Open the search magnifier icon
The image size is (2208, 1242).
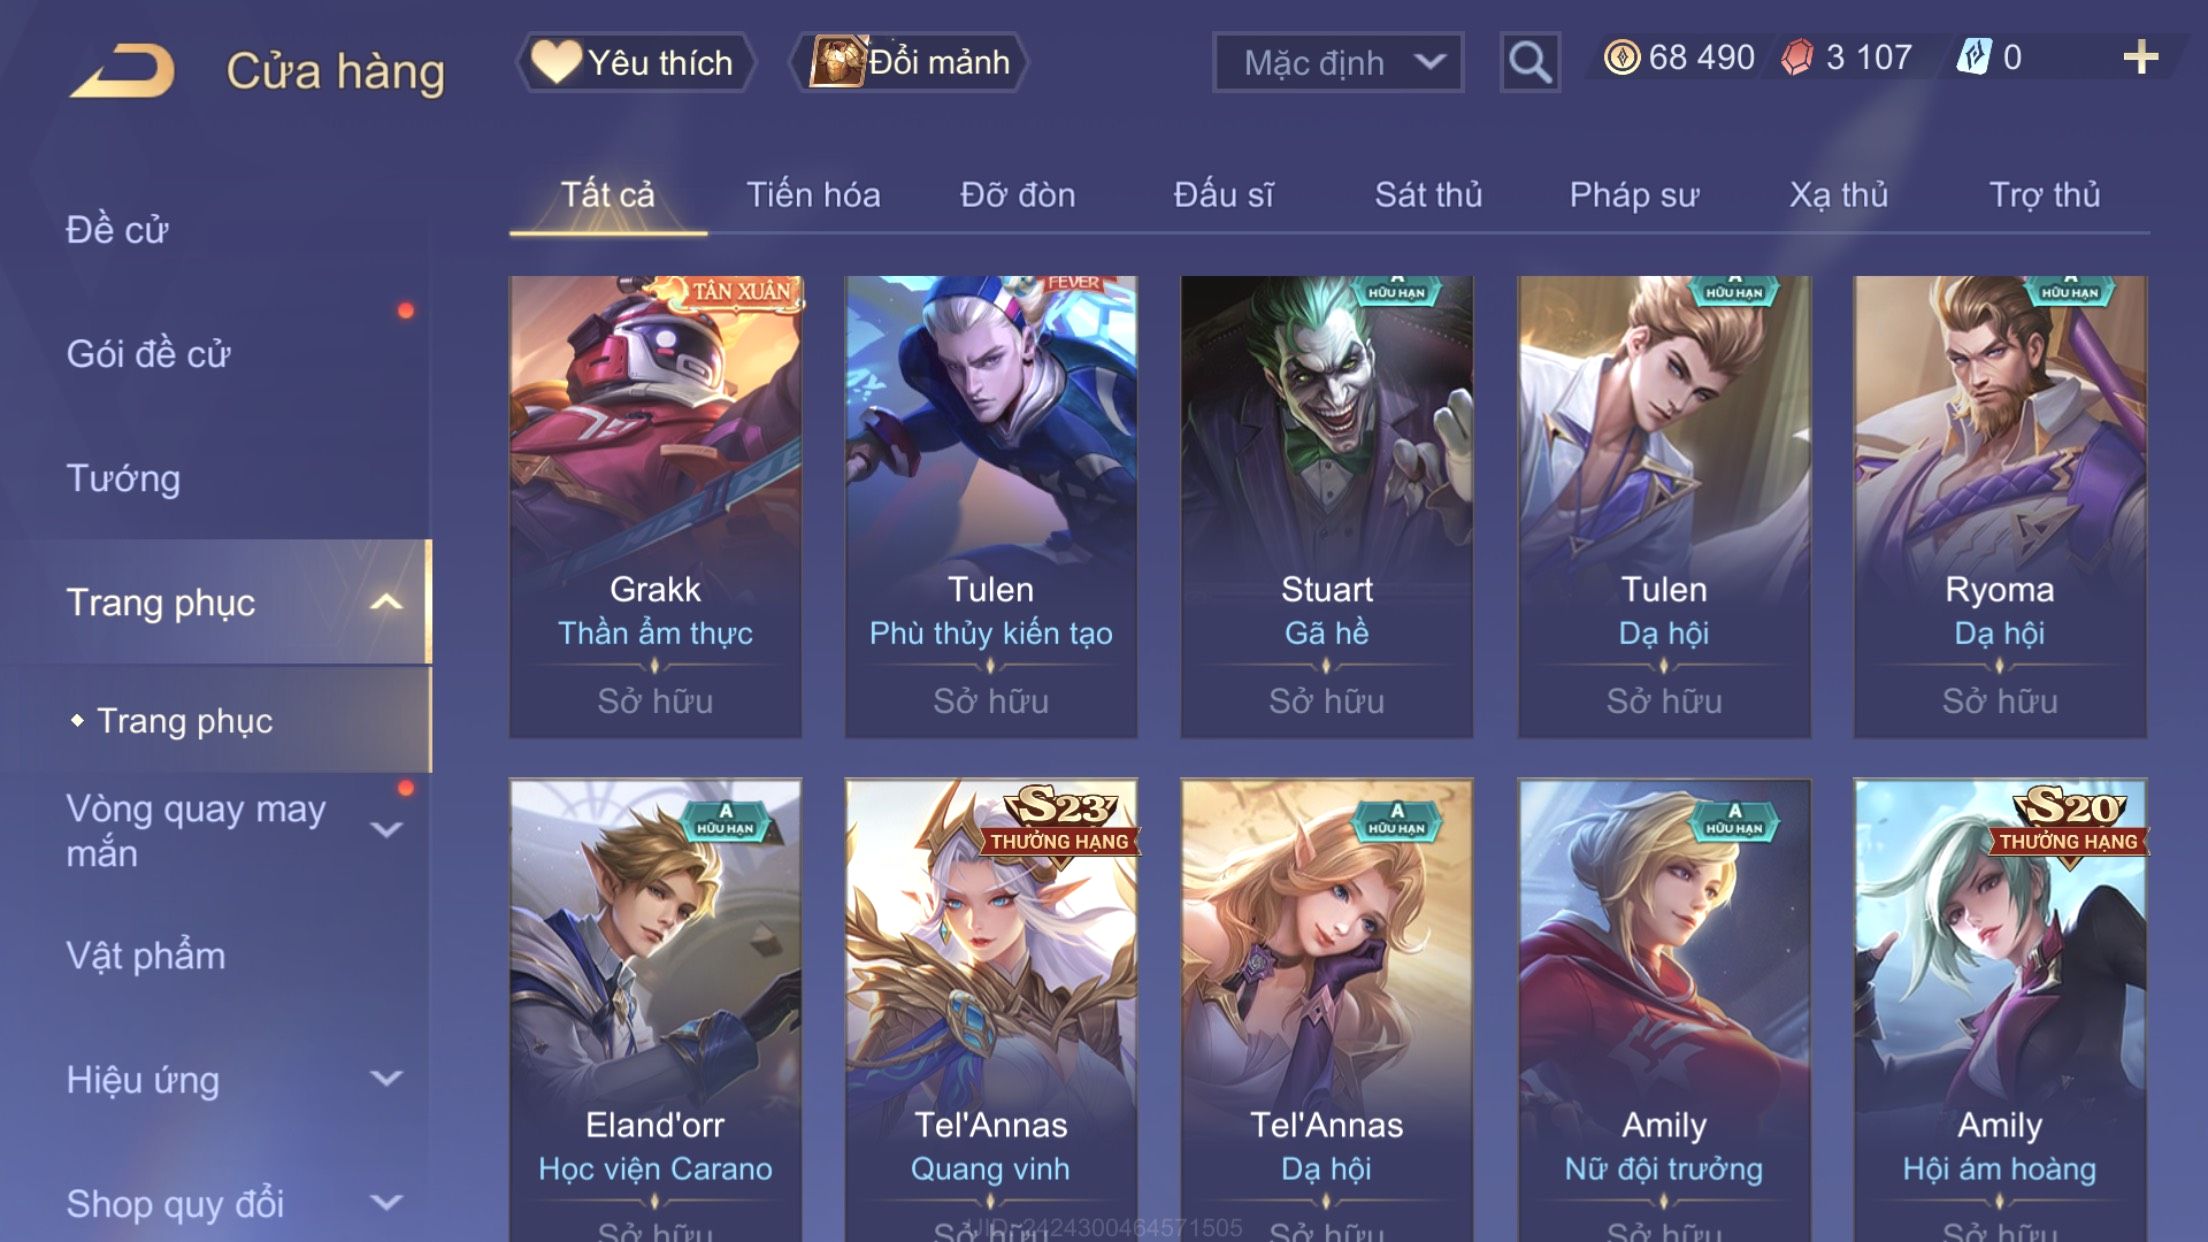tap(1530, 62)
